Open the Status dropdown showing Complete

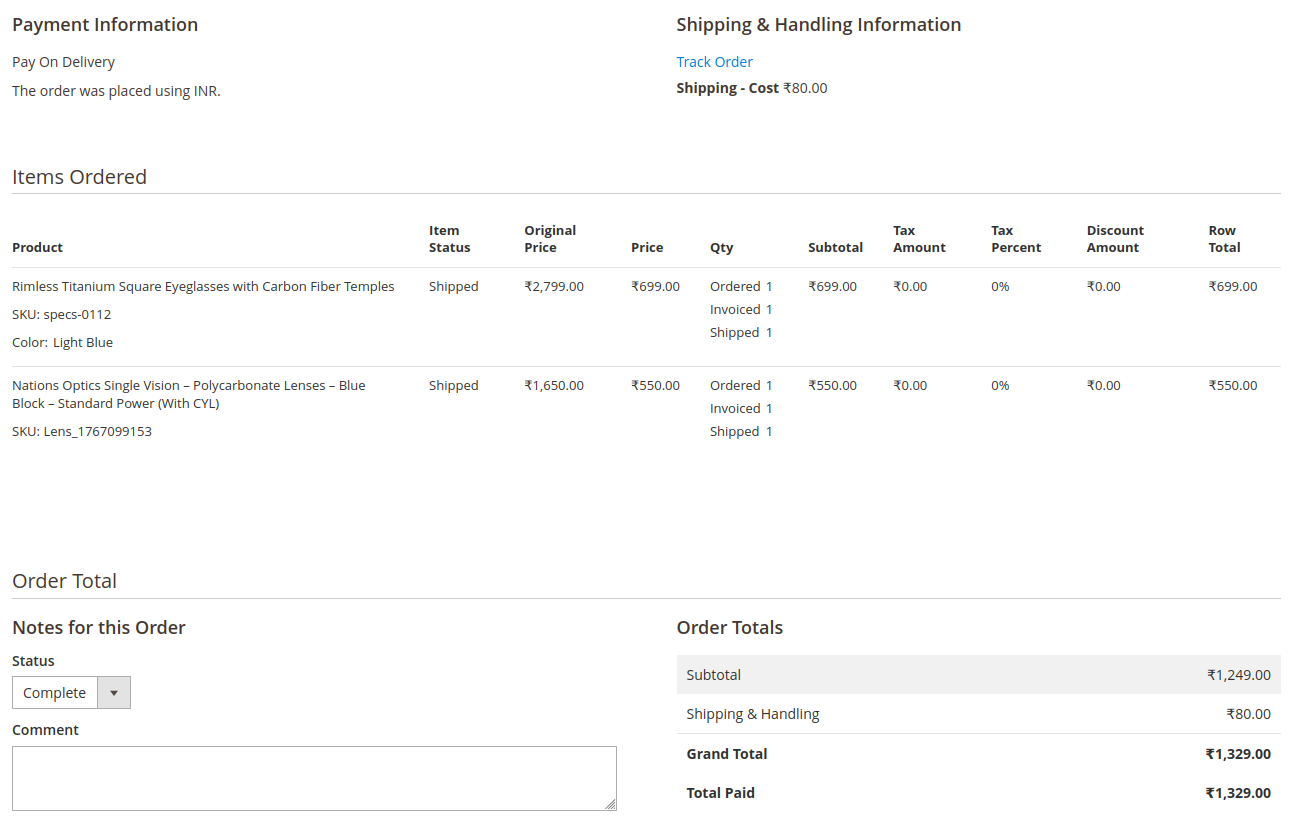pos(71,693)
